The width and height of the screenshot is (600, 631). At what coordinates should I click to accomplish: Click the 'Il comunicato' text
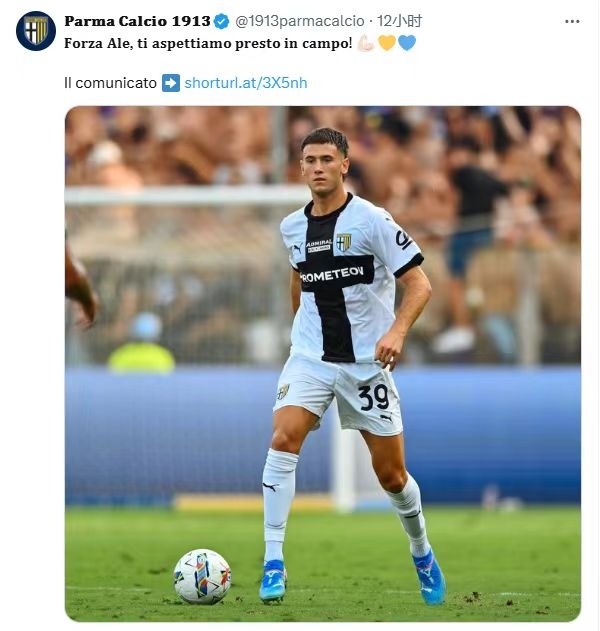tap(110, 83)
